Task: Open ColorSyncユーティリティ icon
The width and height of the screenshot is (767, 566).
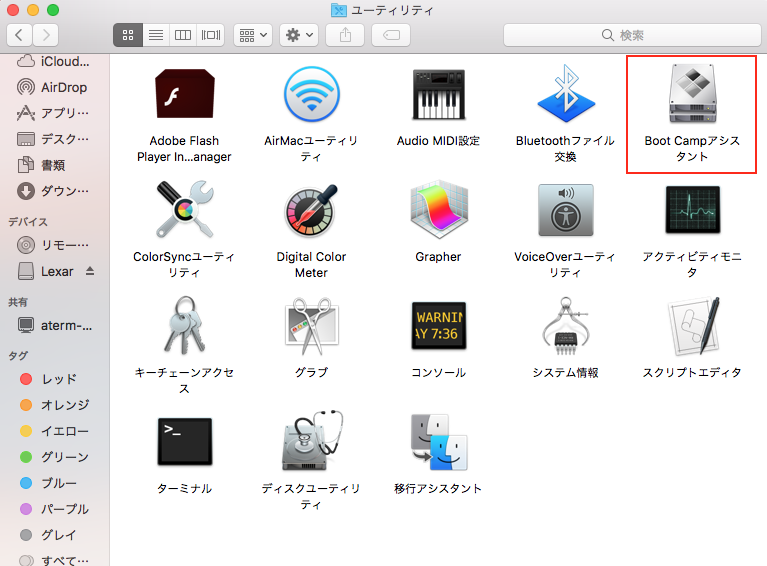Action: 184,210
